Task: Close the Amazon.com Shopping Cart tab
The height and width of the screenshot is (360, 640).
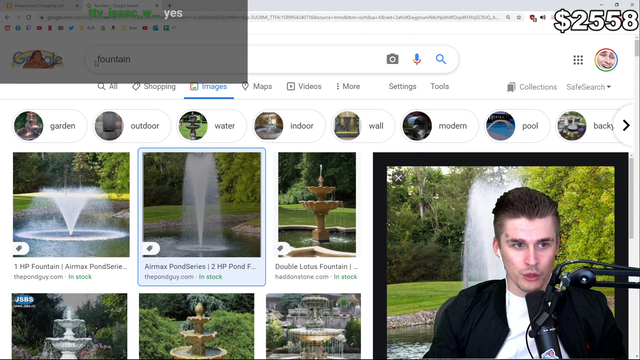Action: pos(78,6)
